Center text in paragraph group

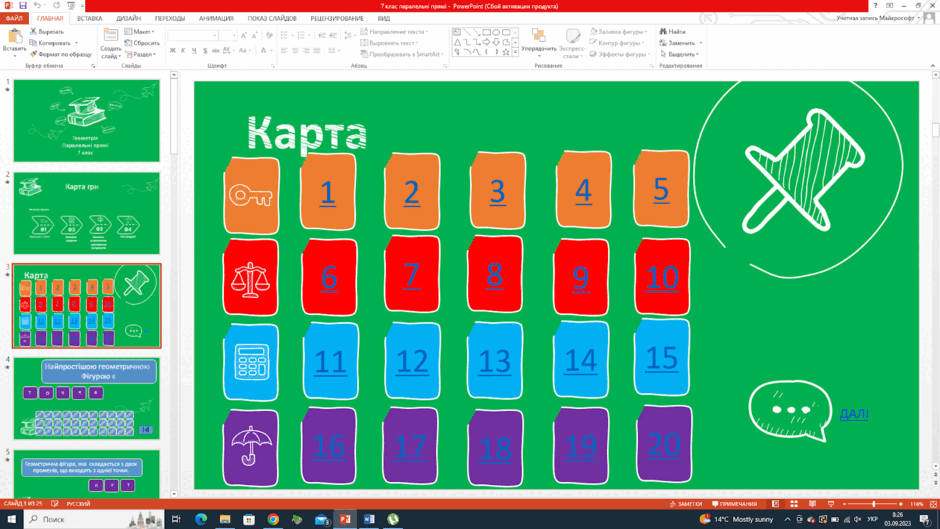[x=295, y=51]
